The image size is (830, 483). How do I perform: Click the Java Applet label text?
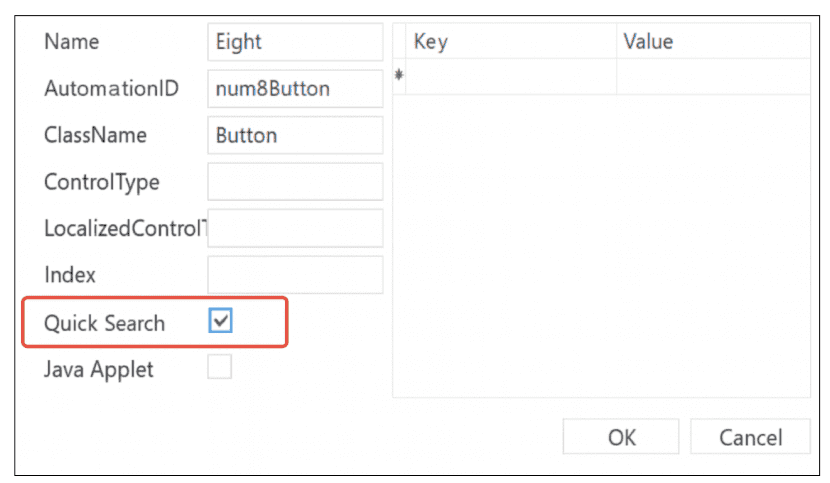99,369
